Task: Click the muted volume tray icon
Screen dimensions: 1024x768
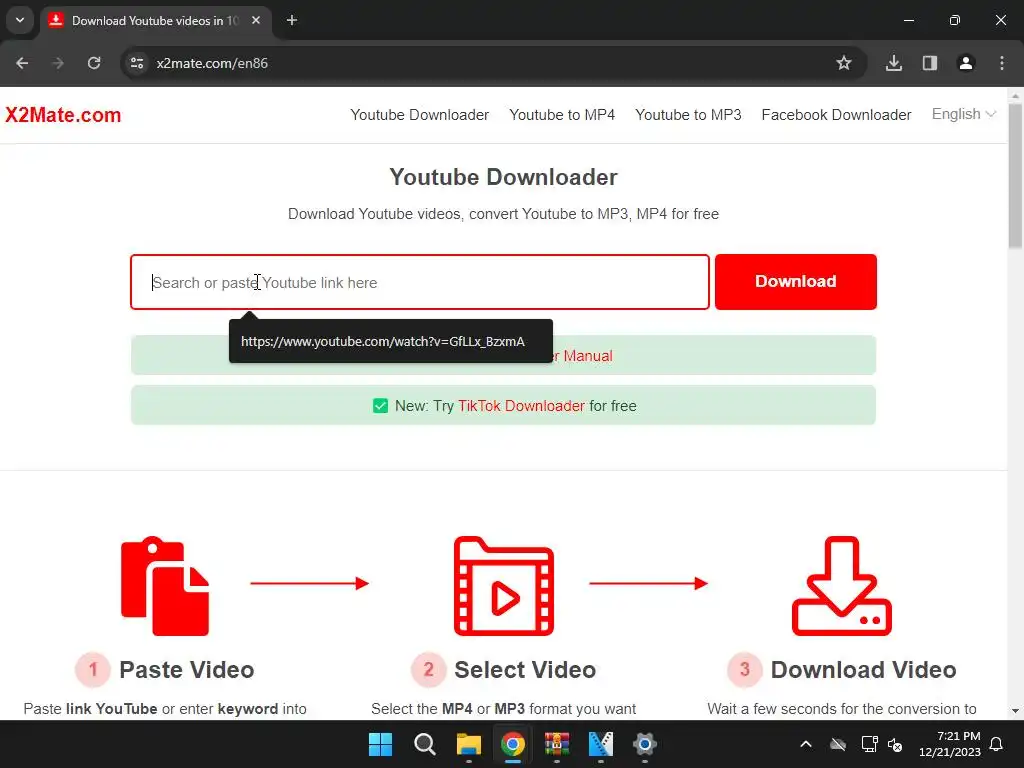Action: 895,744
